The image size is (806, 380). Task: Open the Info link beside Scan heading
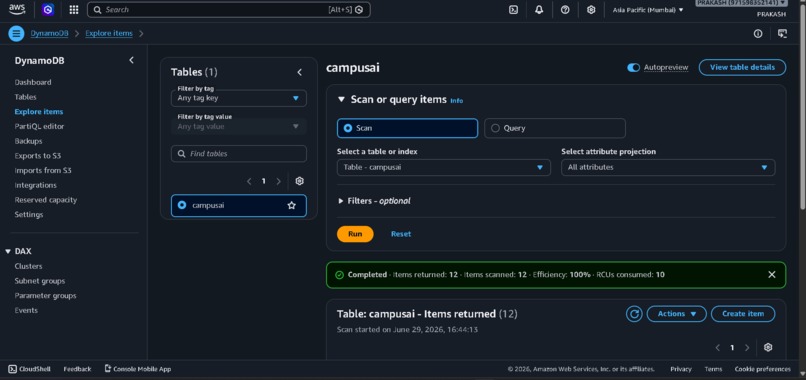pos(456,101)
